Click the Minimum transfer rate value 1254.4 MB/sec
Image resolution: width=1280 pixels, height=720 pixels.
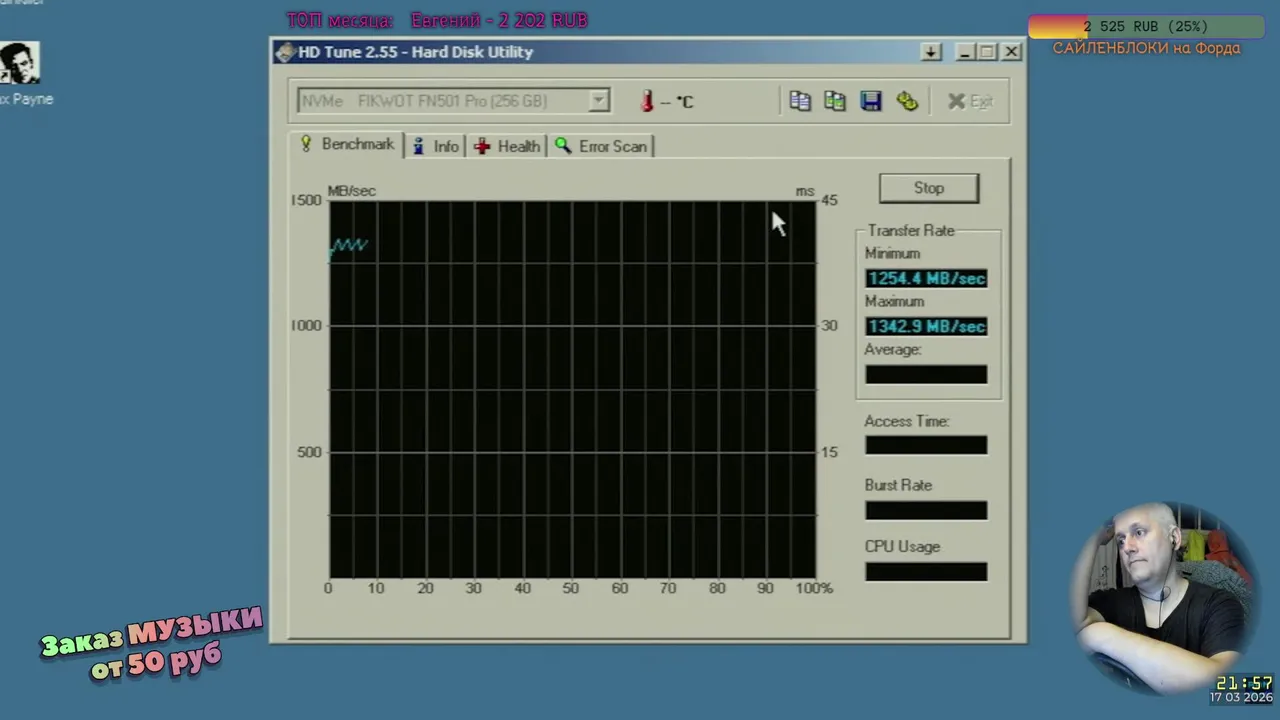click(926, 278)
